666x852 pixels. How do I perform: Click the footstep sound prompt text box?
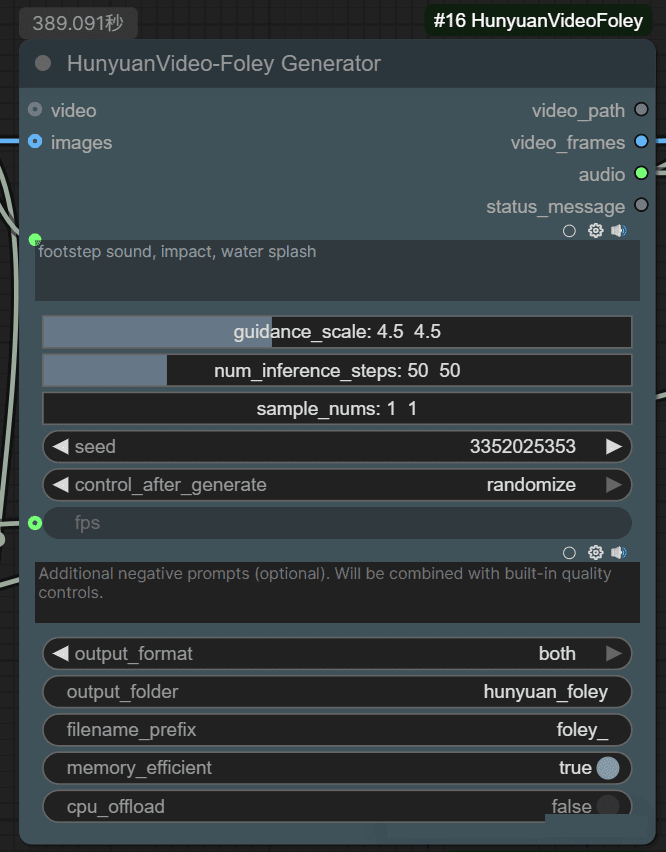[337, 271]
